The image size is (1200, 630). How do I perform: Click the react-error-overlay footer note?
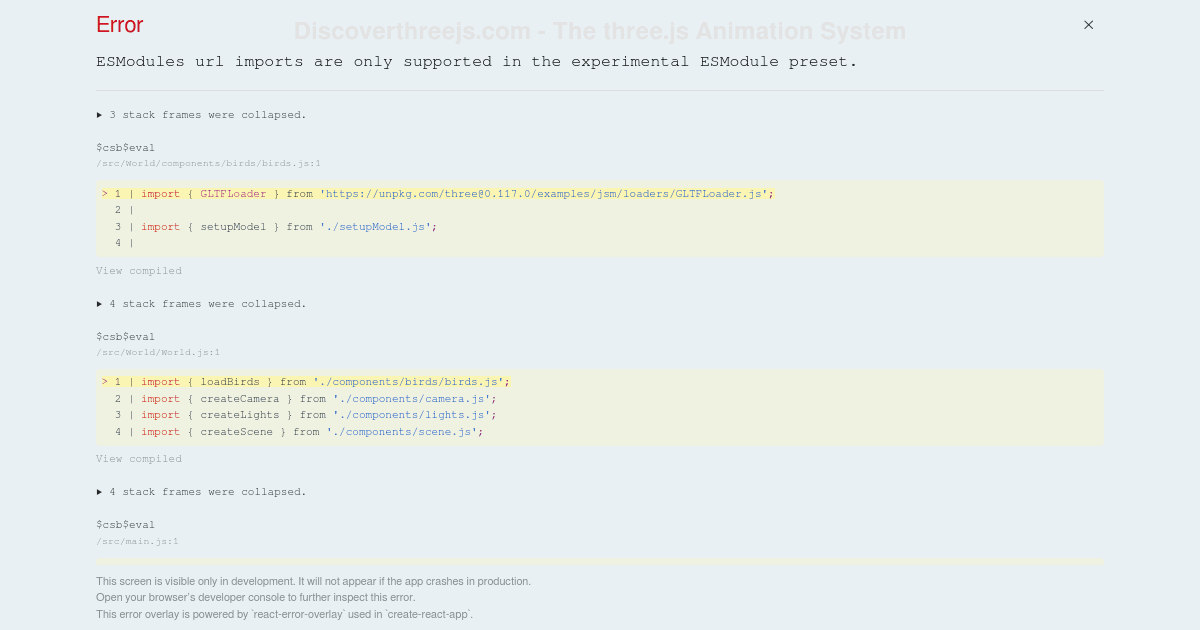click(x=284, y=614)
